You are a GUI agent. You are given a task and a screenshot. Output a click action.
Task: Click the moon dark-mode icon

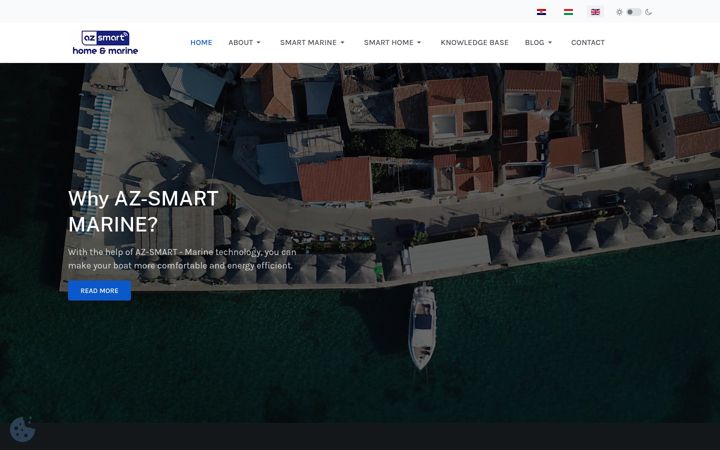[648, 12]
